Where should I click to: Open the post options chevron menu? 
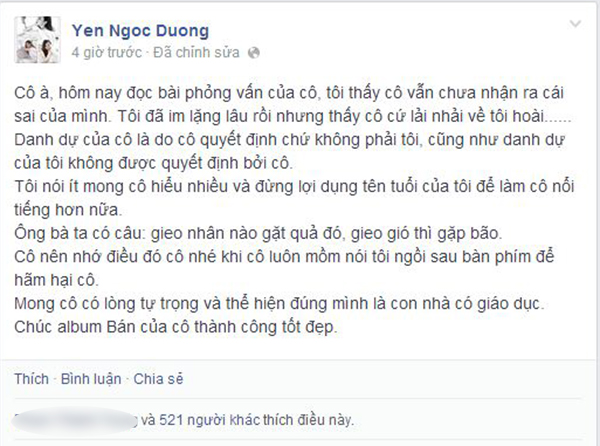(575, 24)
